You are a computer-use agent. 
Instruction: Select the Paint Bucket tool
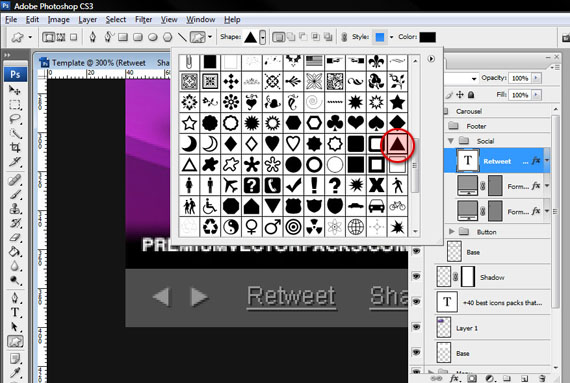click(x=15, y=251)
